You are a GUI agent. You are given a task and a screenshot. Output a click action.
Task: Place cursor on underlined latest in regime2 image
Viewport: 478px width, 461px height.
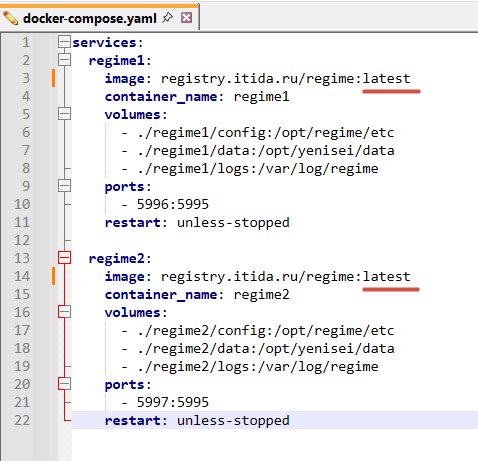pos(387,277)
